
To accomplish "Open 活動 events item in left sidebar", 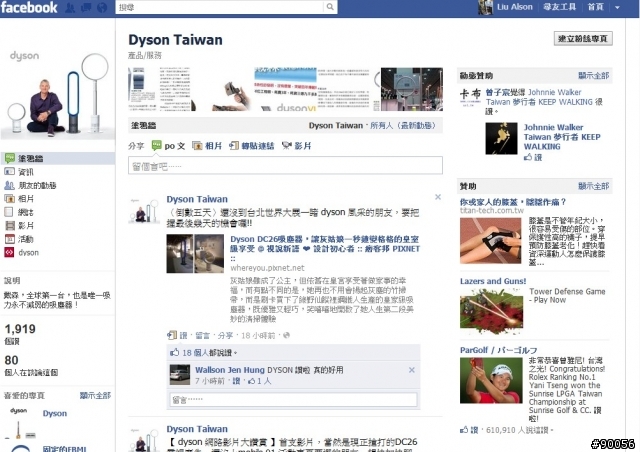I will (25, 239).
